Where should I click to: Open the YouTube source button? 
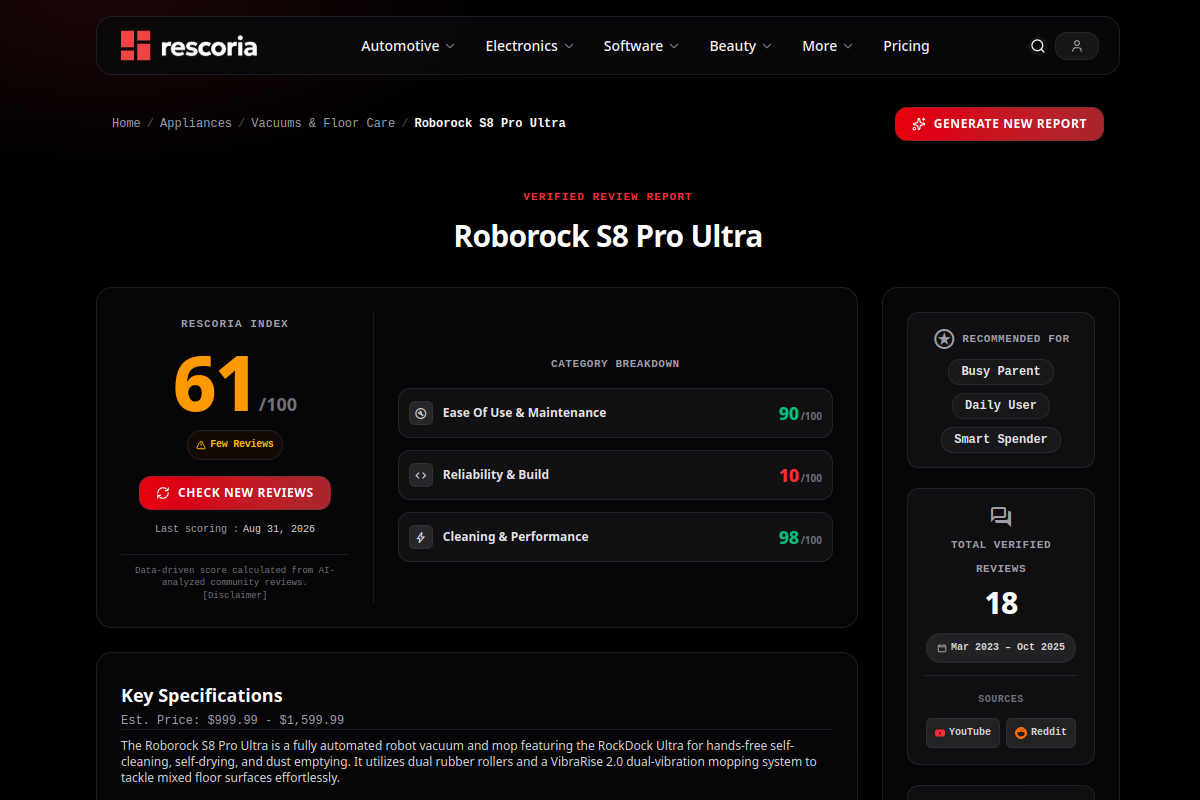click(962, 733)
